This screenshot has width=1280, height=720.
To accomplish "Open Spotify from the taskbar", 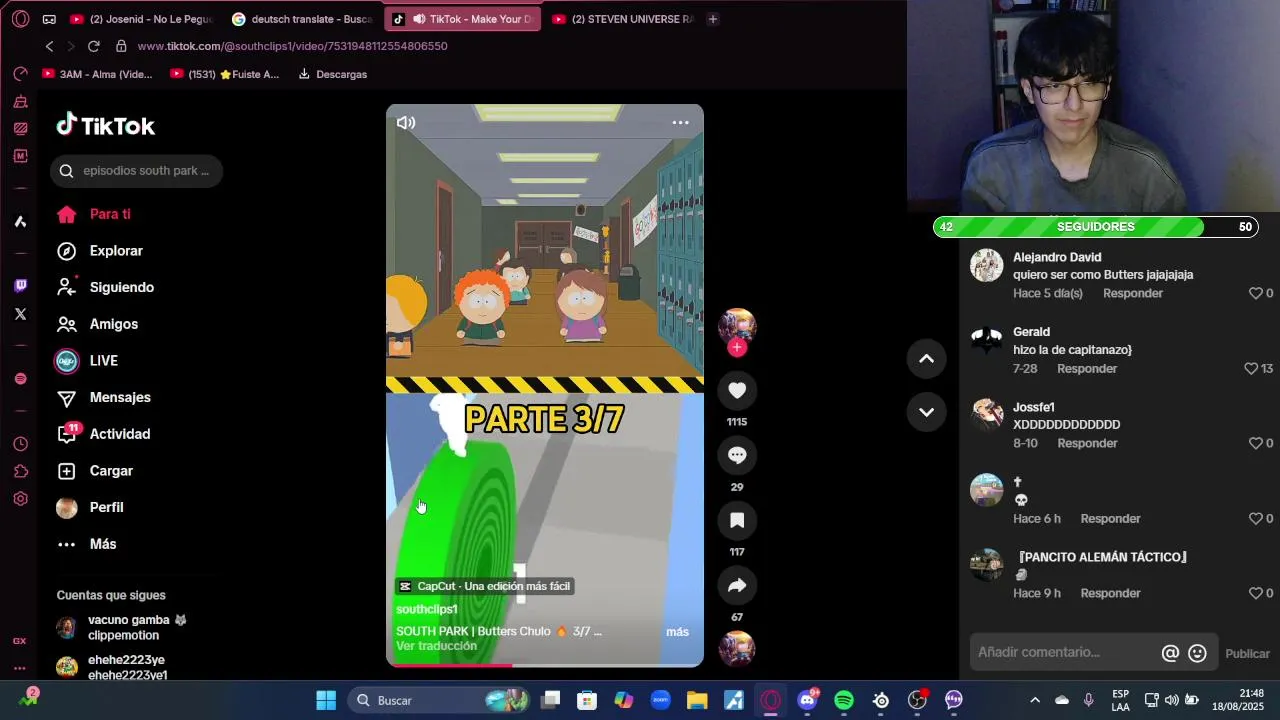I will (843, 700).
